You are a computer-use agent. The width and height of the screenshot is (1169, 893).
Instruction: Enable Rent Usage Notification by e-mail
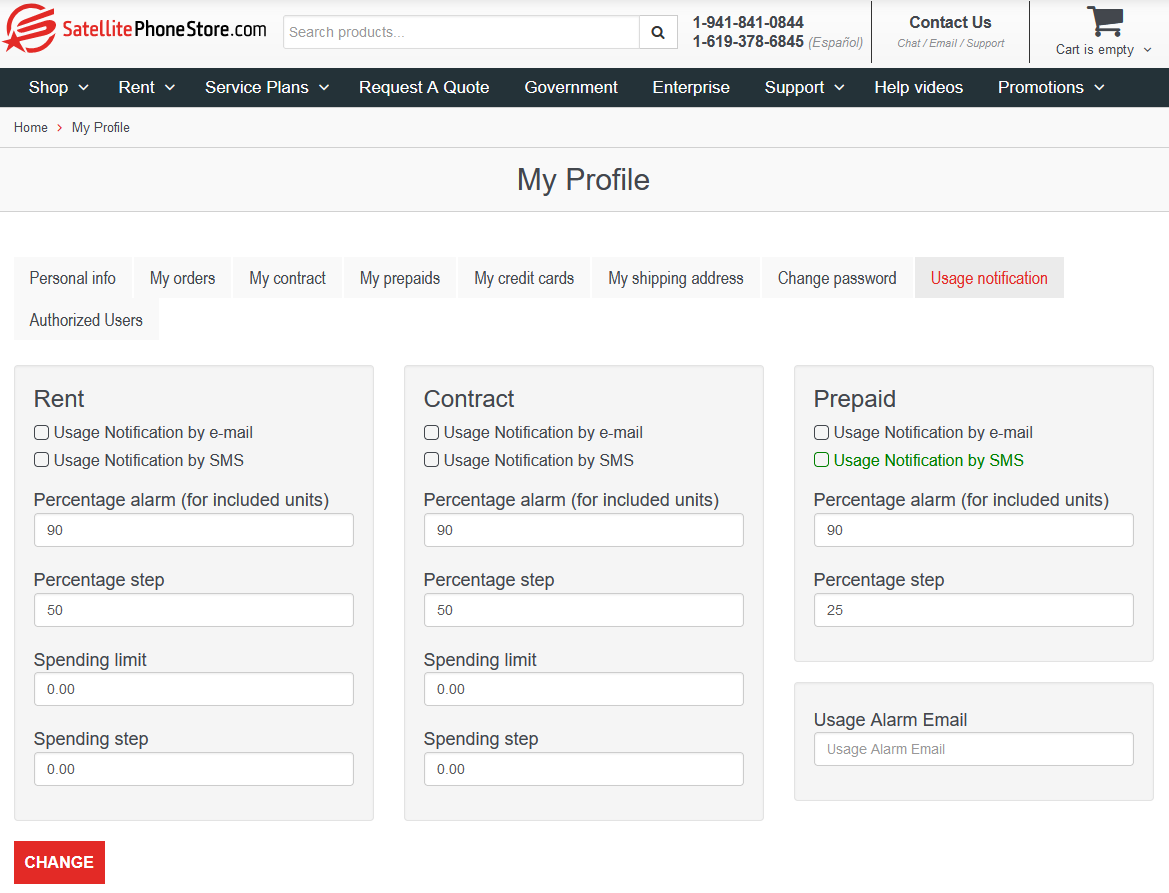click(42, 432)
